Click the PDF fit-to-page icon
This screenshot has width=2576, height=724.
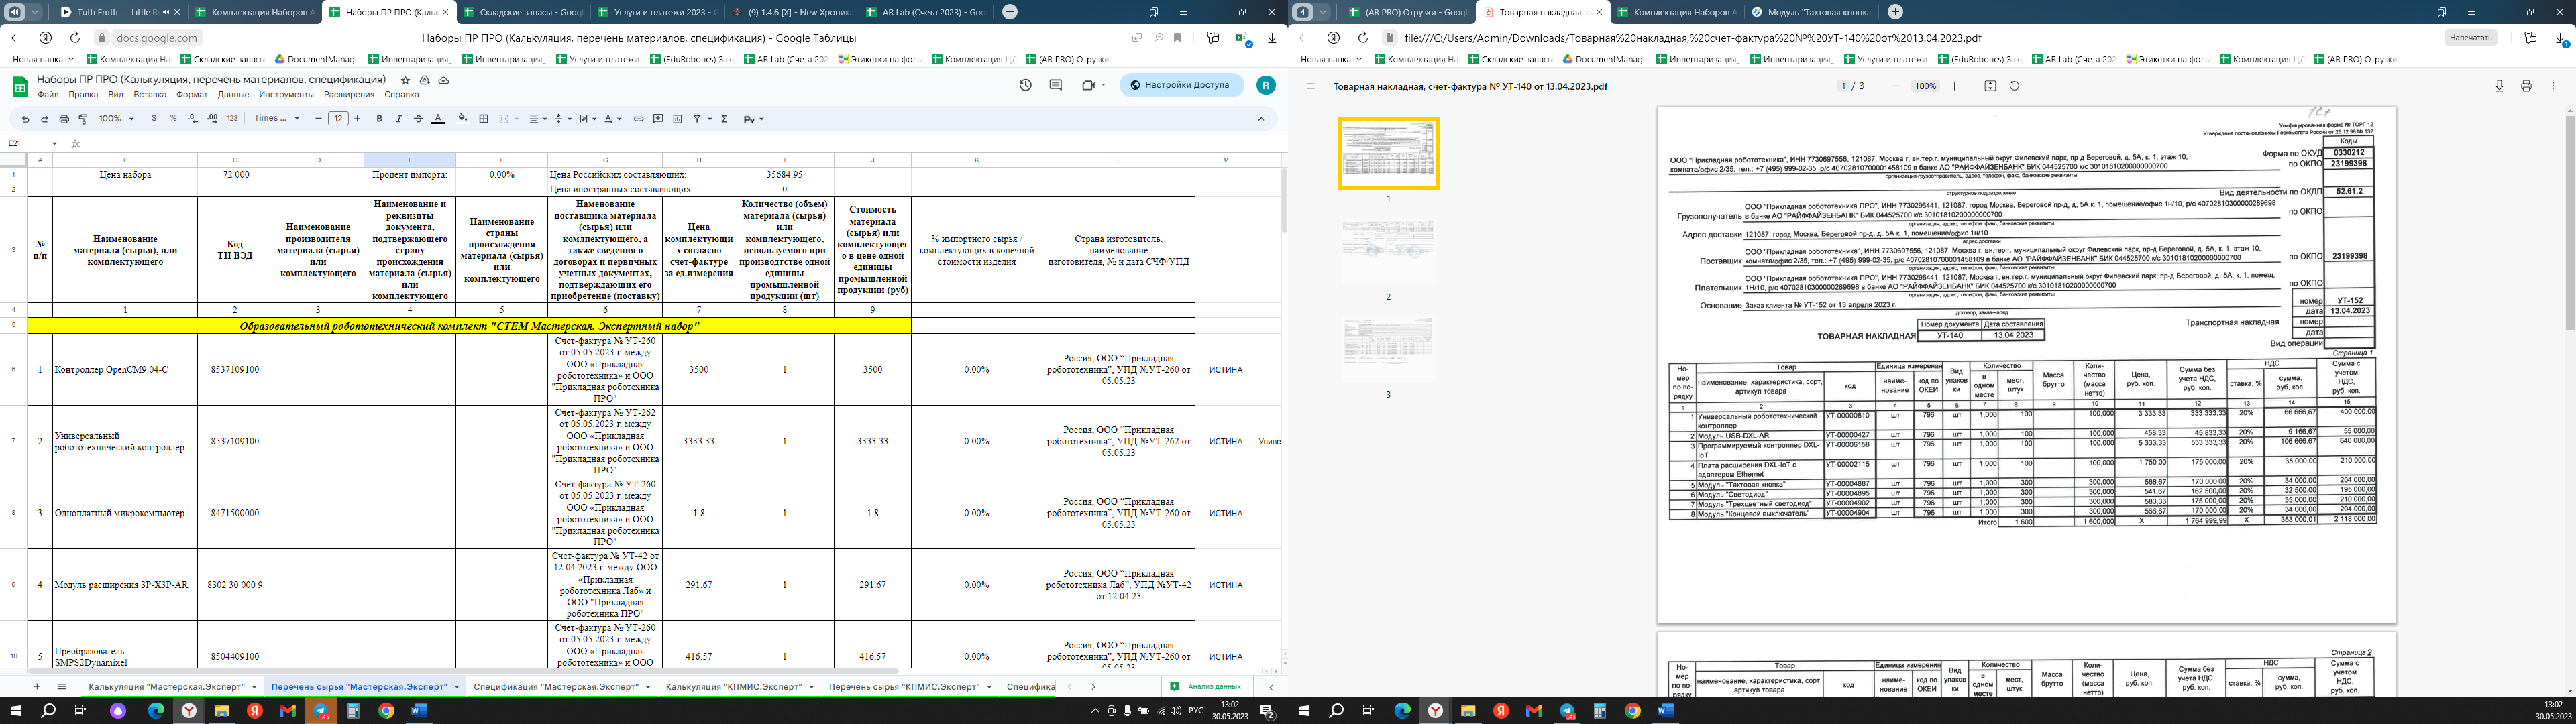click(x=1990, y=87)
